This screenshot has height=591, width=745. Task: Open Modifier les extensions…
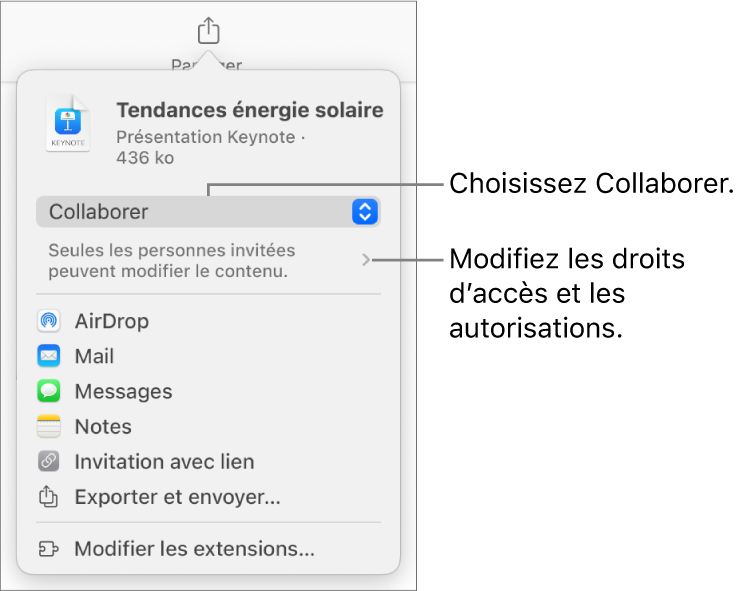[x=194, y=549]
